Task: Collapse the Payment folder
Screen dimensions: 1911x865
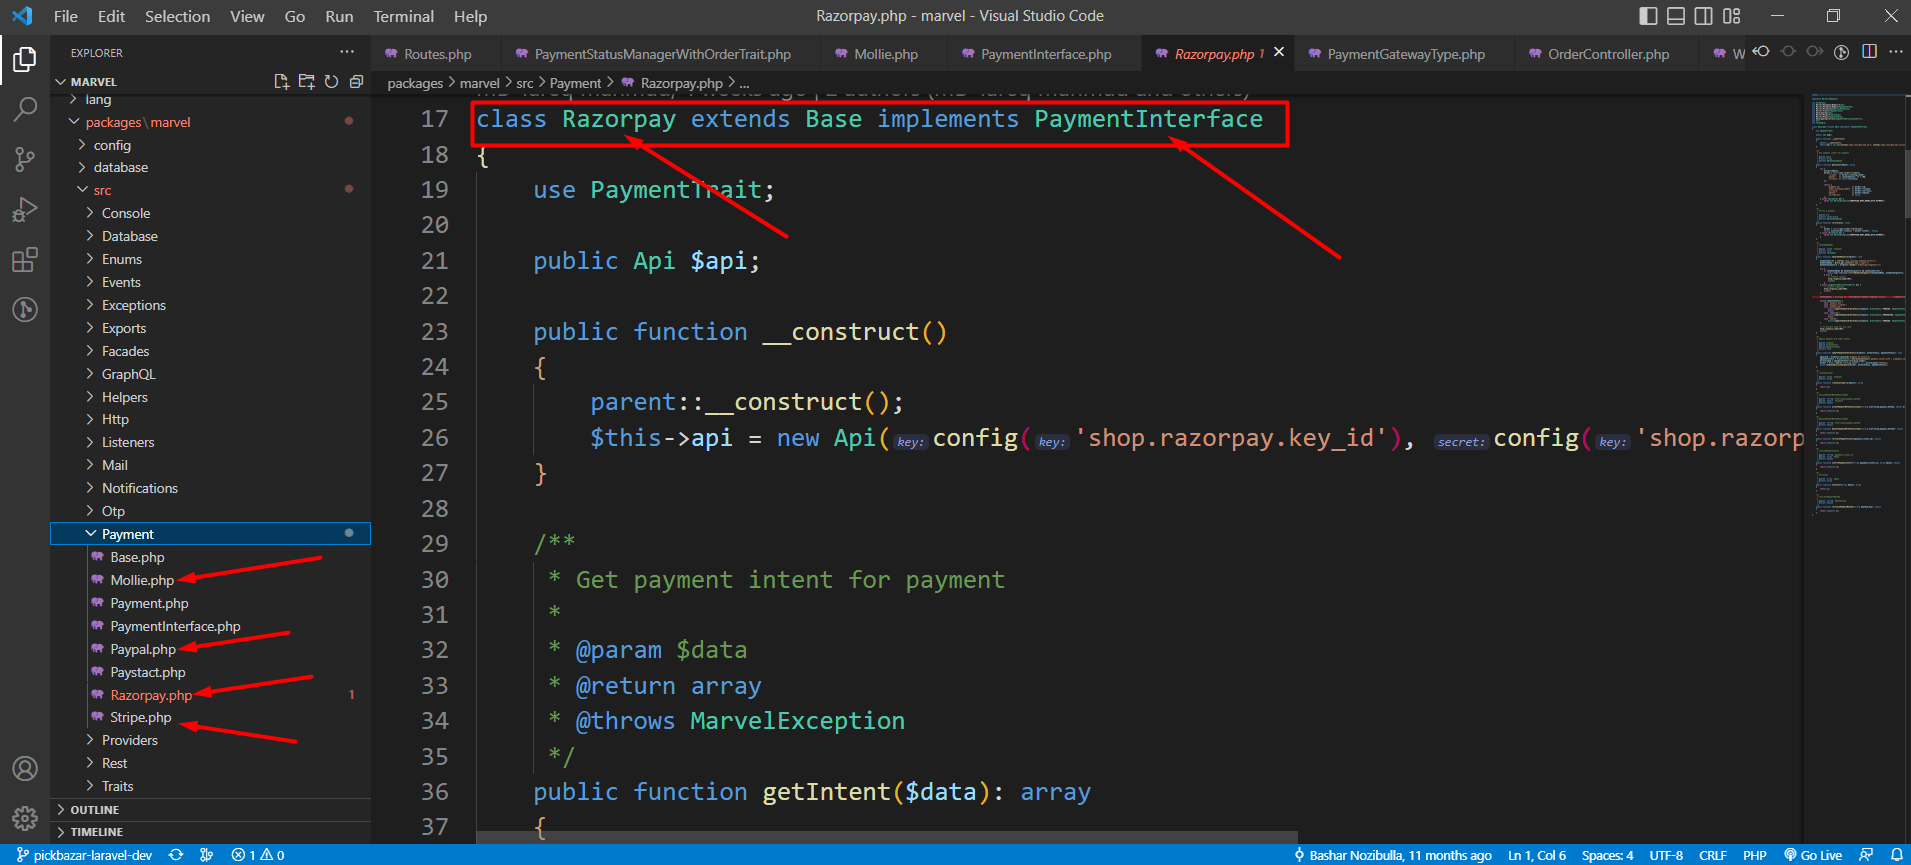Action: point(127,534)
